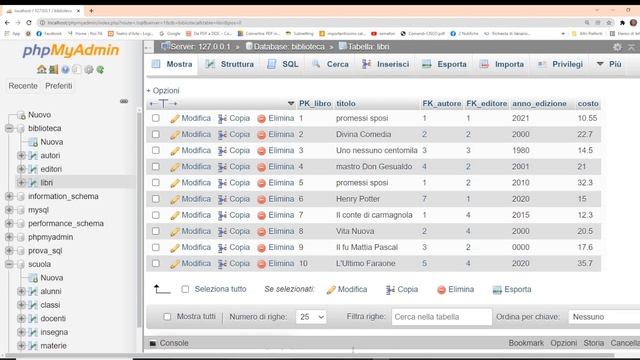Viewport: 640px width, 360px height.
Task: Click the link/collapse-all chain icon
Action: coord(124,101)
